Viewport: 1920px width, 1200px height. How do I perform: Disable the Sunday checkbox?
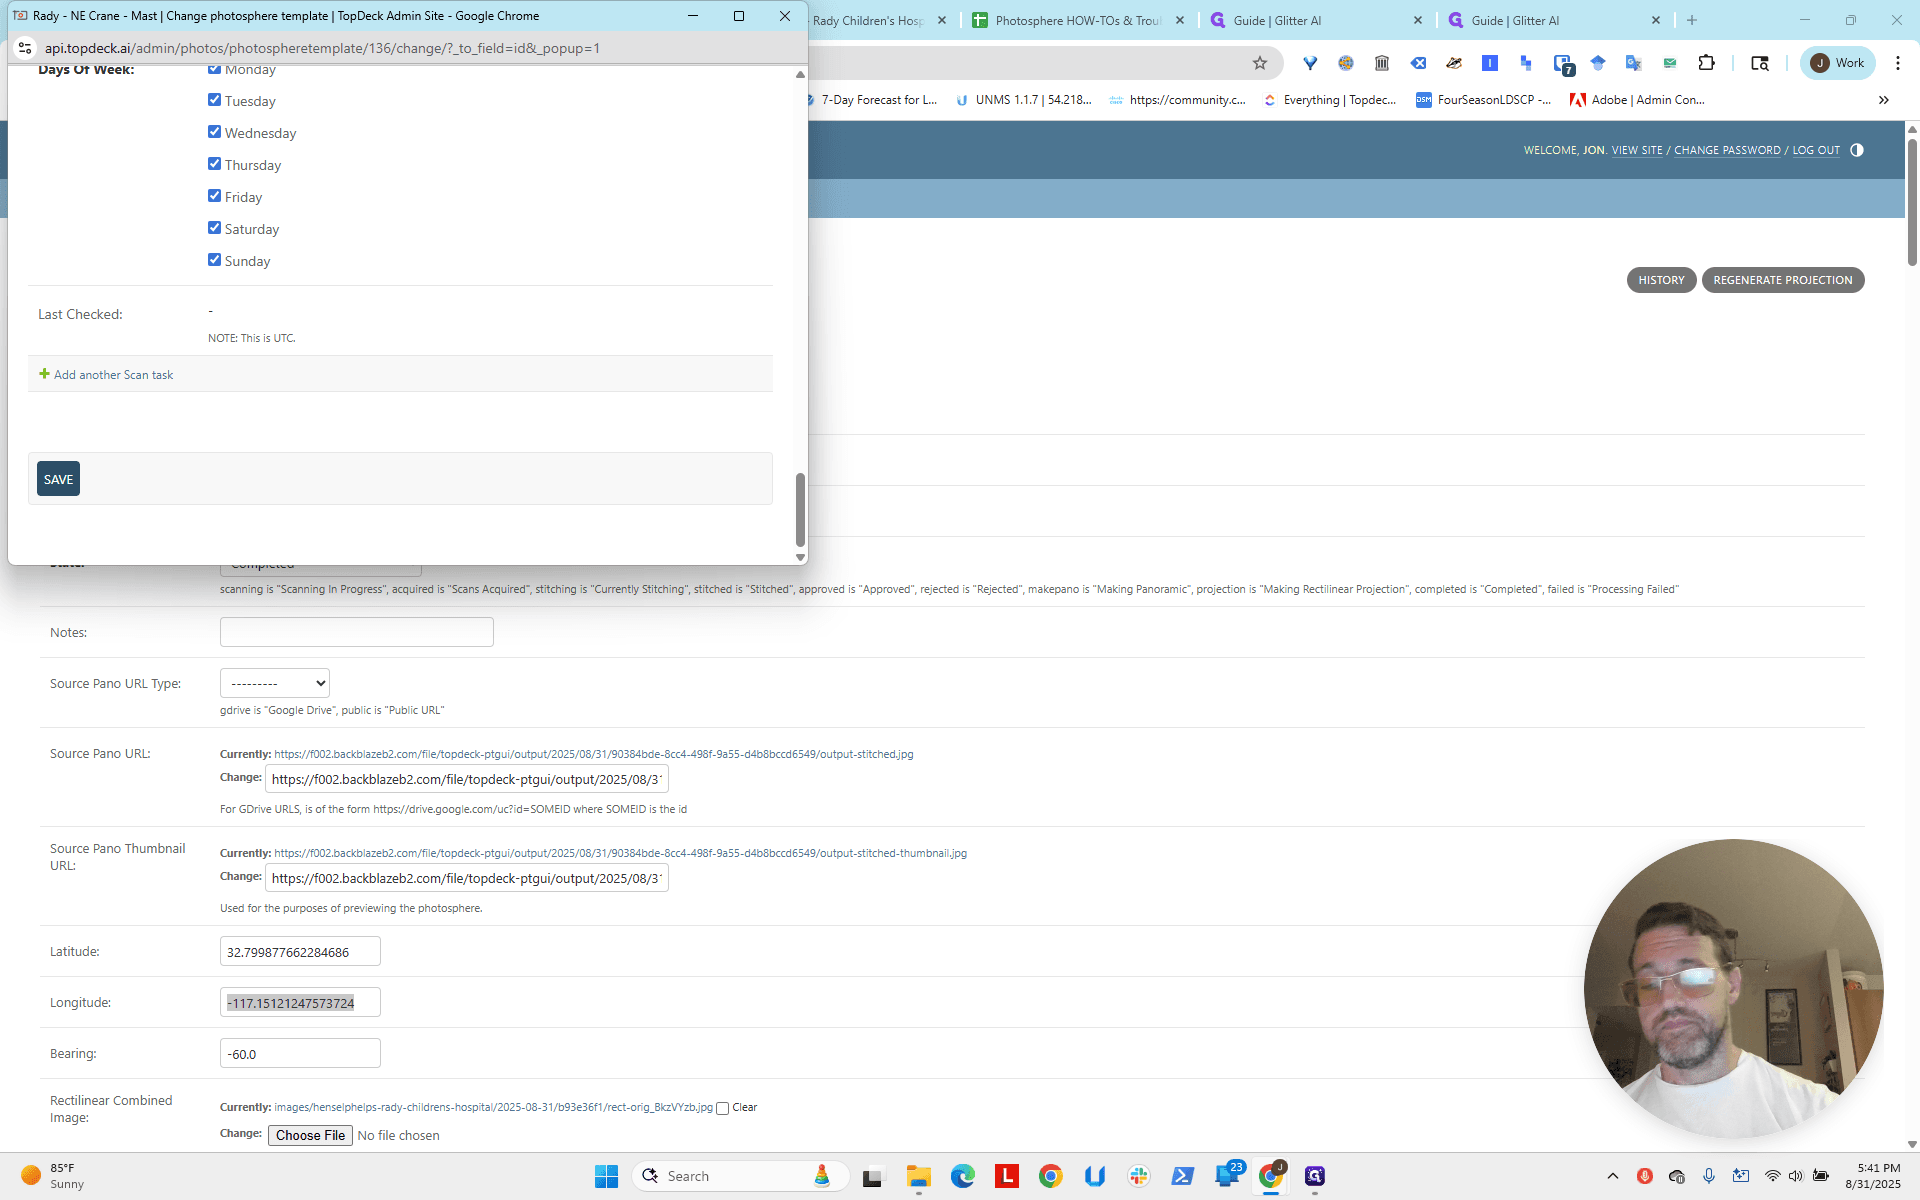[x=214, y=260]
